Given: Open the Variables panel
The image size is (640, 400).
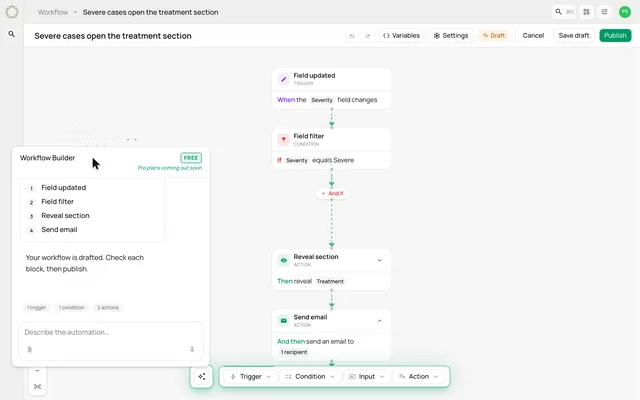Looking at the screenshot, I should pos(402,36).
